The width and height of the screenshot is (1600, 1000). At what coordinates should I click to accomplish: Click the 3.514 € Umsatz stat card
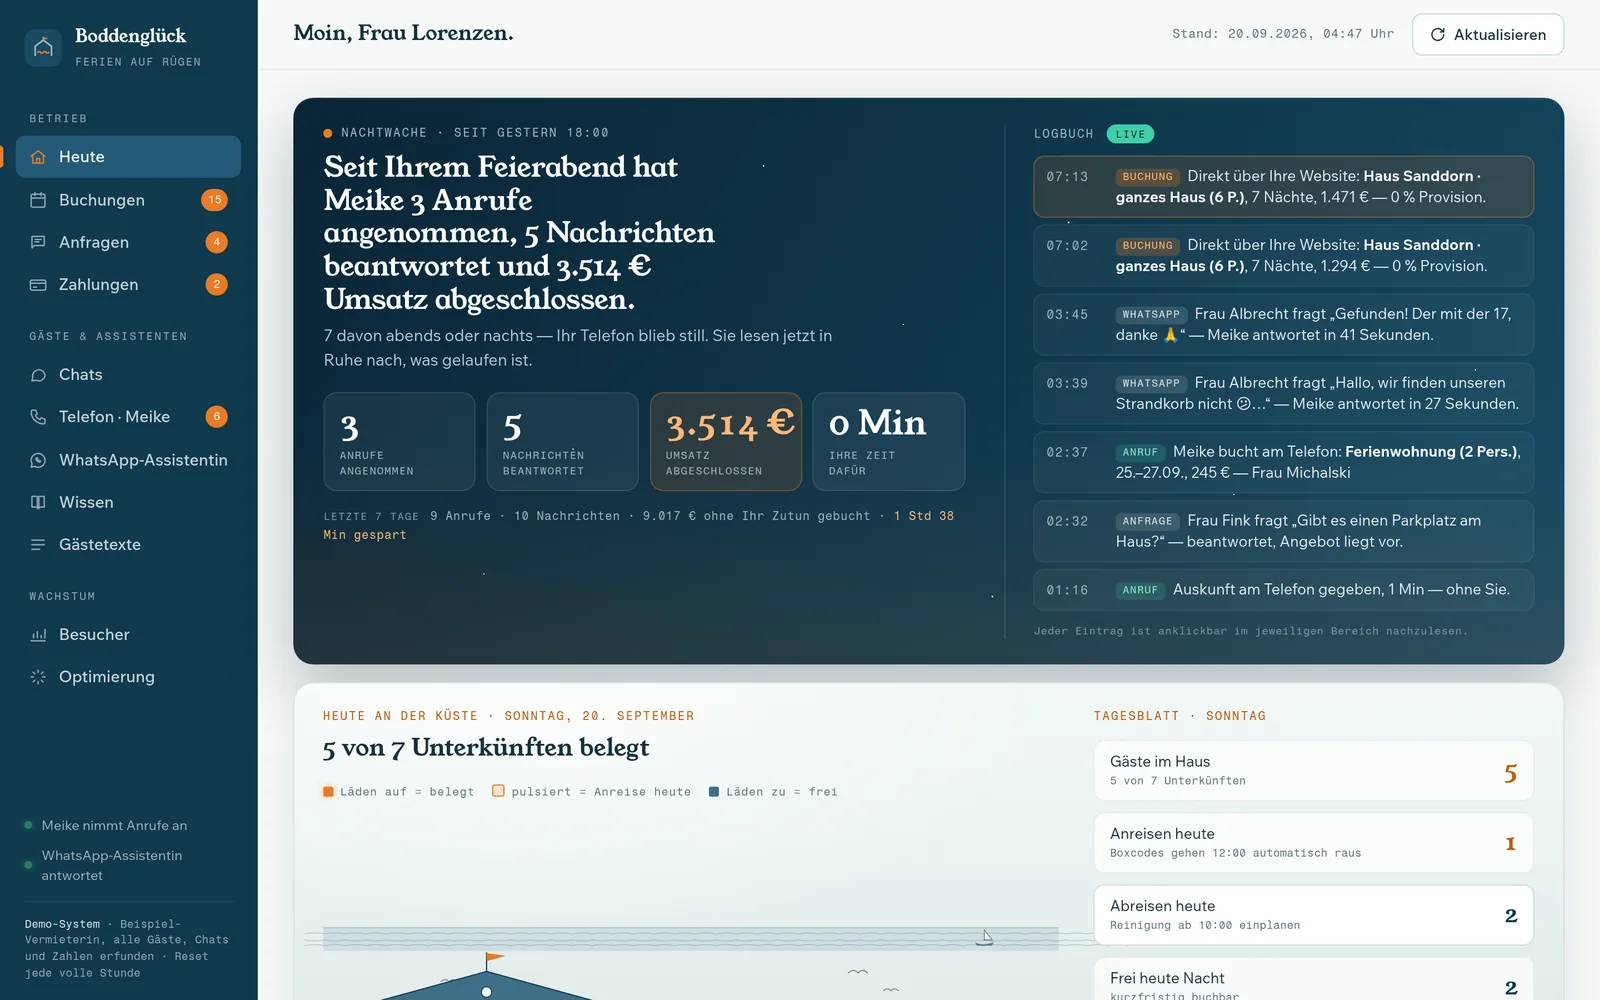(x=726, y=441)
